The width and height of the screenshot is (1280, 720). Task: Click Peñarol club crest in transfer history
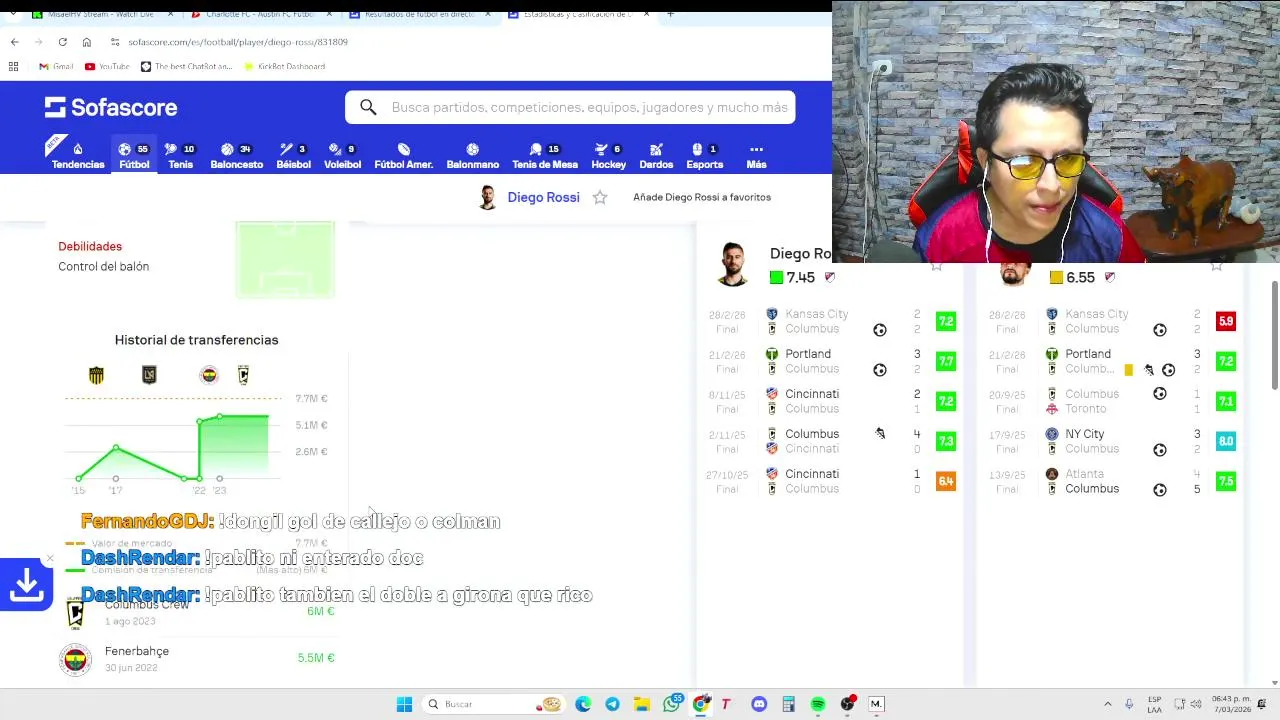pyautogui.click(x=96, y=375)
